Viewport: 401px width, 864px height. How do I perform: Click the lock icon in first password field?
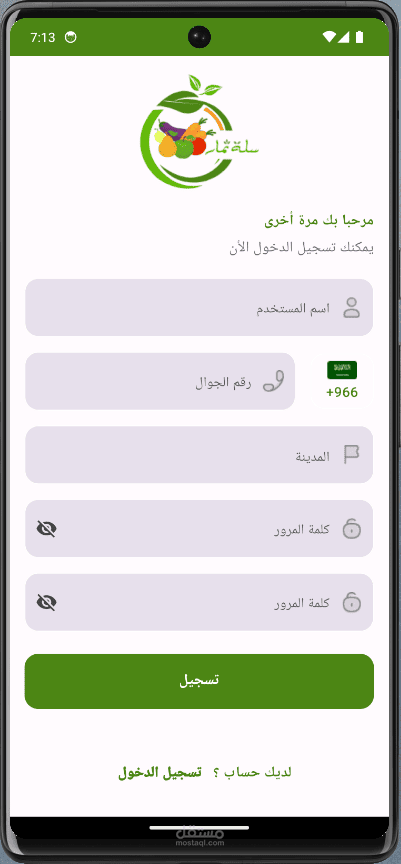tap(351, 528)
